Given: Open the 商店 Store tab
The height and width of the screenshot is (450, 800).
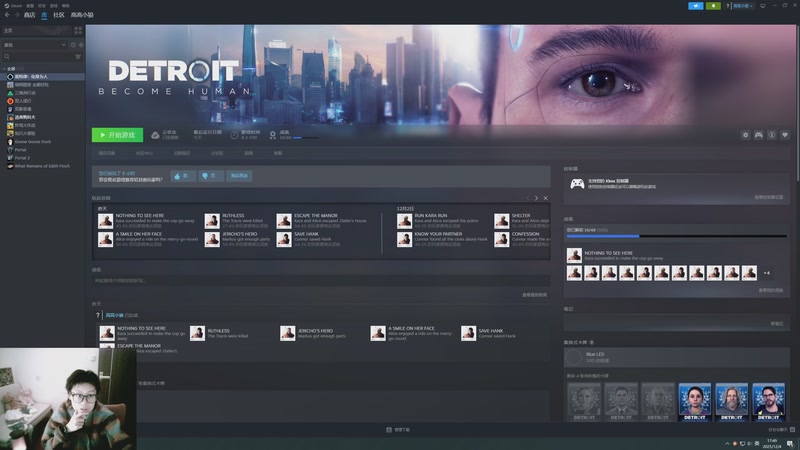Looking at the screenshot, I should click(30, 15).
